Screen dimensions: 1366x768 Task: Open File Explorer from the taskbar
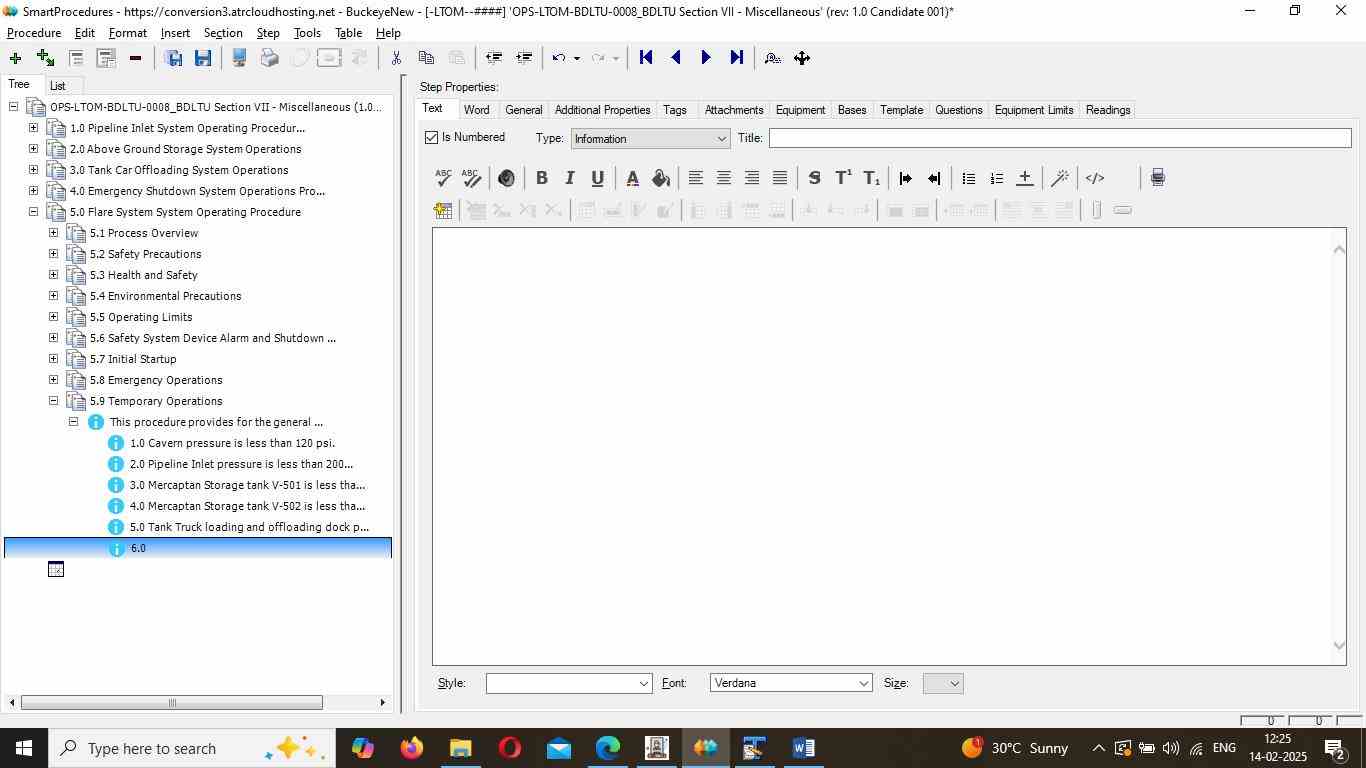click(x=460, y=748)
